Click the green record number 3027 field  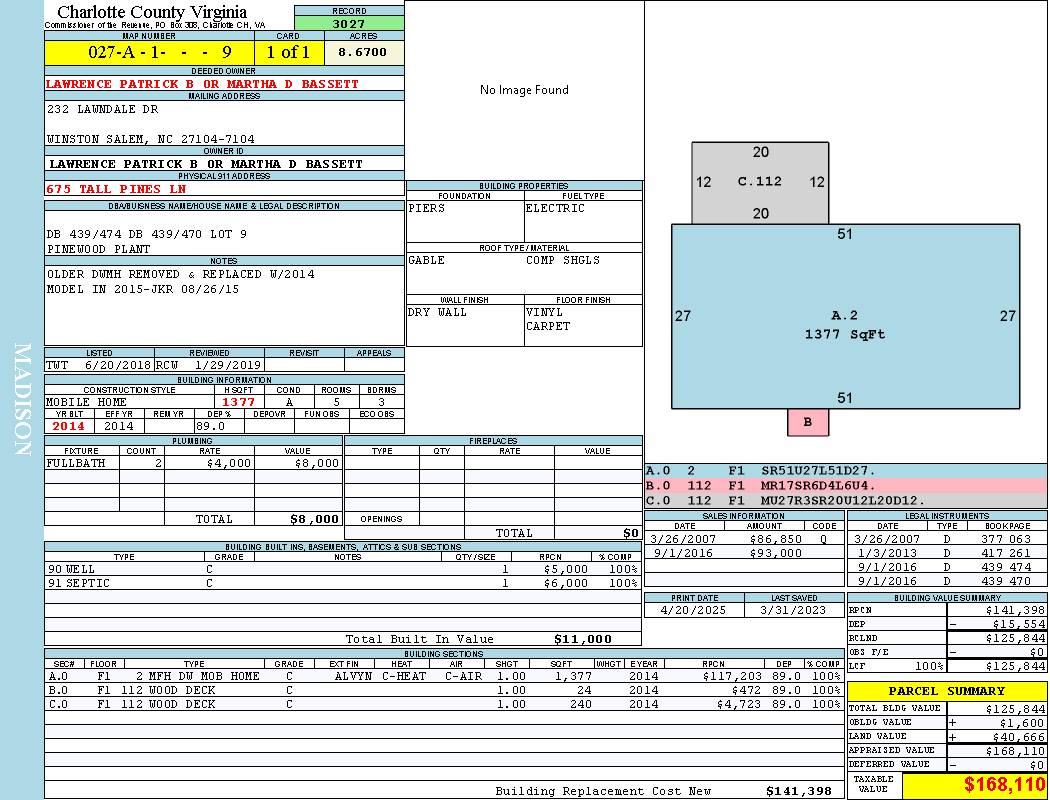[x=349, y=23]
